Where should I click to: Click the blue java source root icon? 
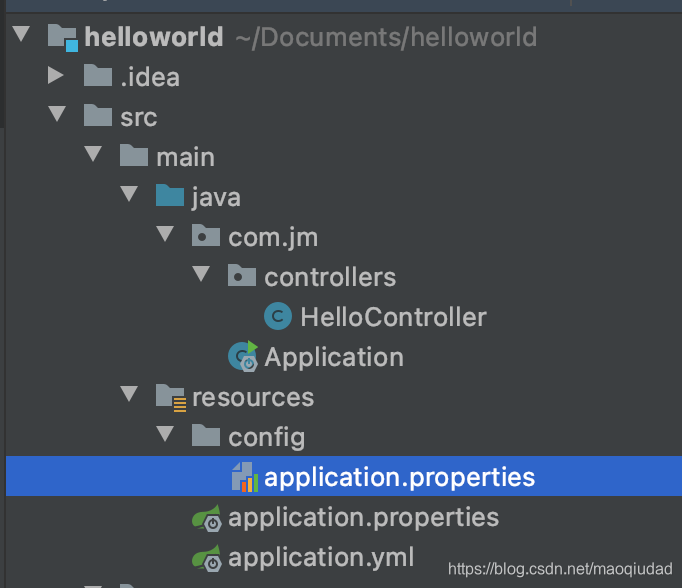[170, 195]
